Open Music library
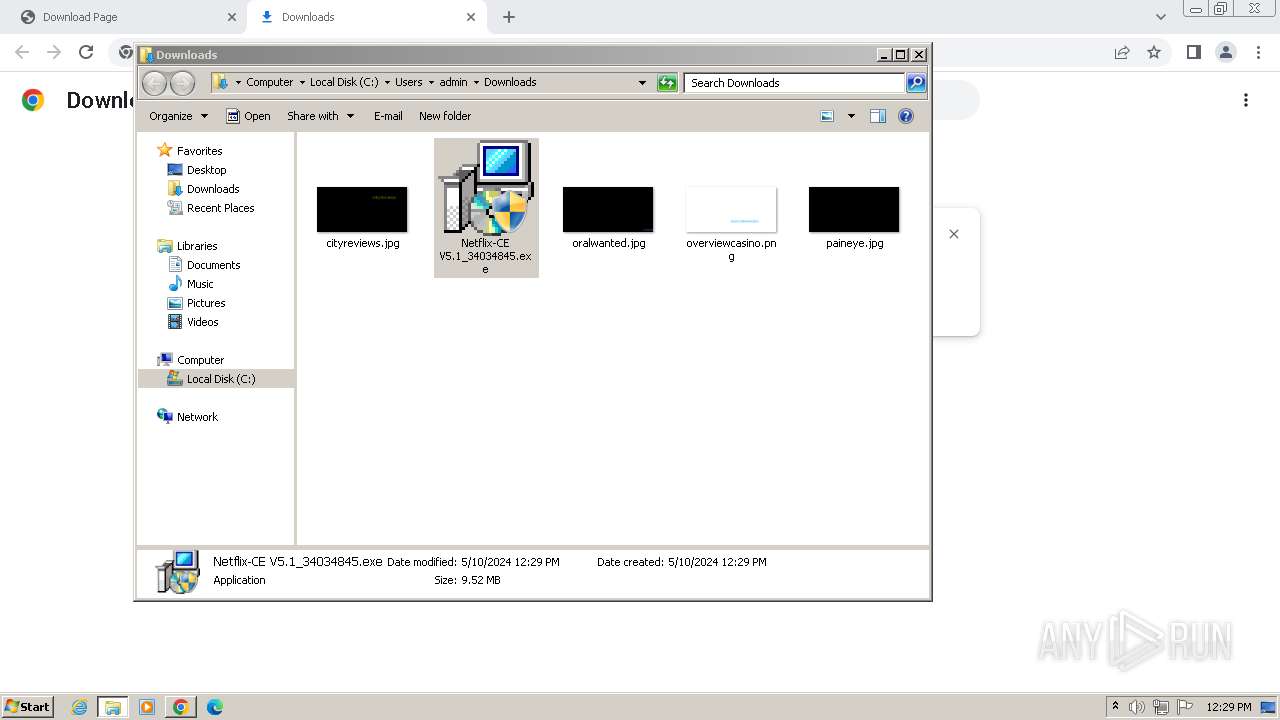Image resolution: width=1280 pixels, height=720 pixels. coord(200,284)
